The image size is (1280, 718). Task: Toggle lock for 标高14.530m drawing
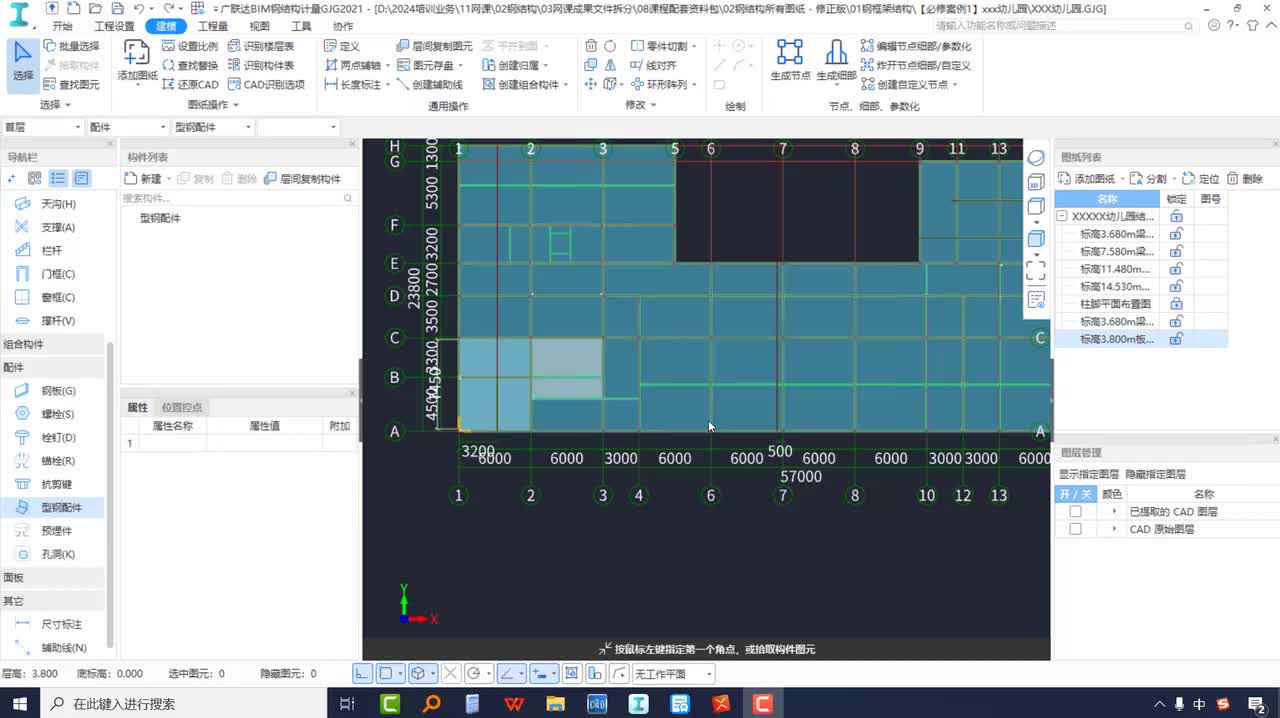coord(1176,287)
